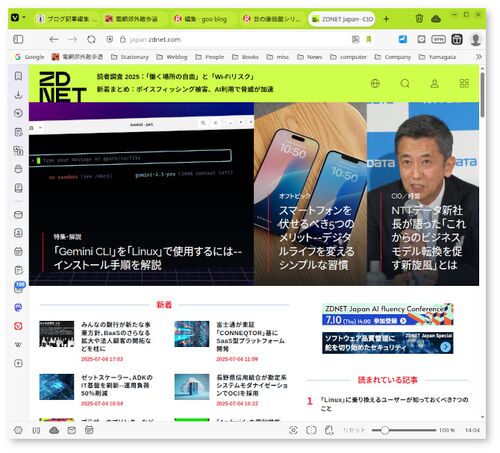
Task: Open the Bookmarks panel in sidebar
Action: 18,76
